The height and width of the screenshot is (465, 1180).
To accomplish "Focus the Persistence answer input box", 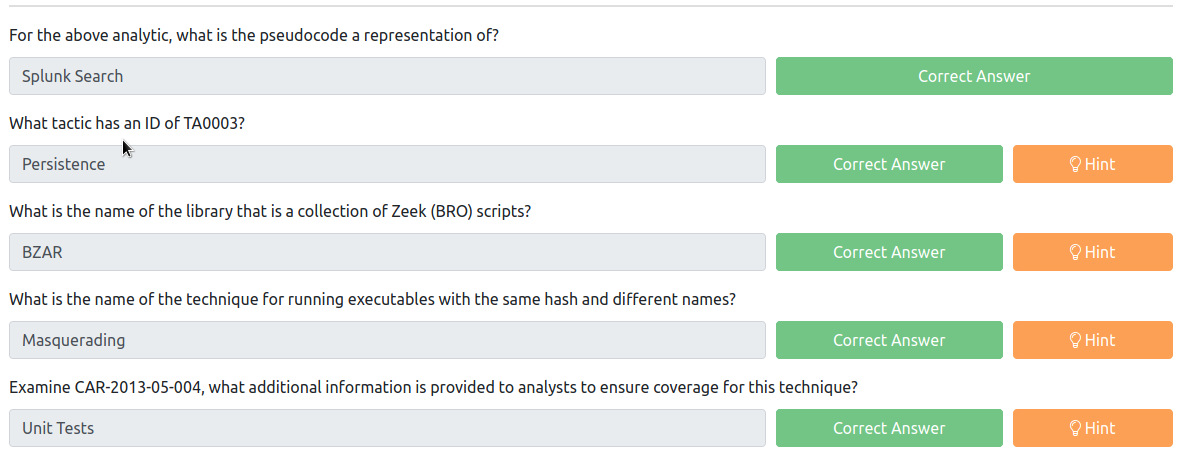I will [388, 164].
